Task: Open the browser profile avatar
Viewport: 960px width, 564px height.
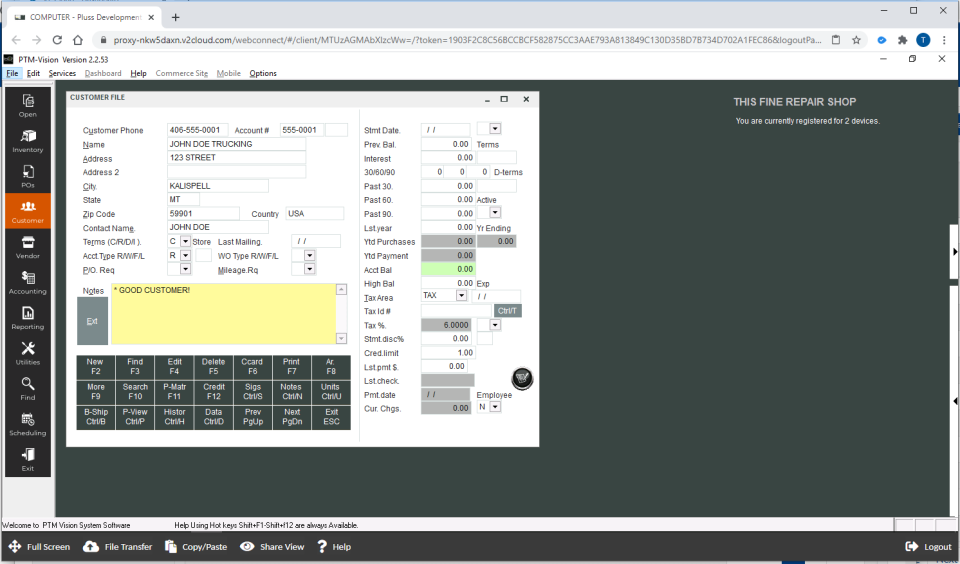Action: [x=923, y=40]
